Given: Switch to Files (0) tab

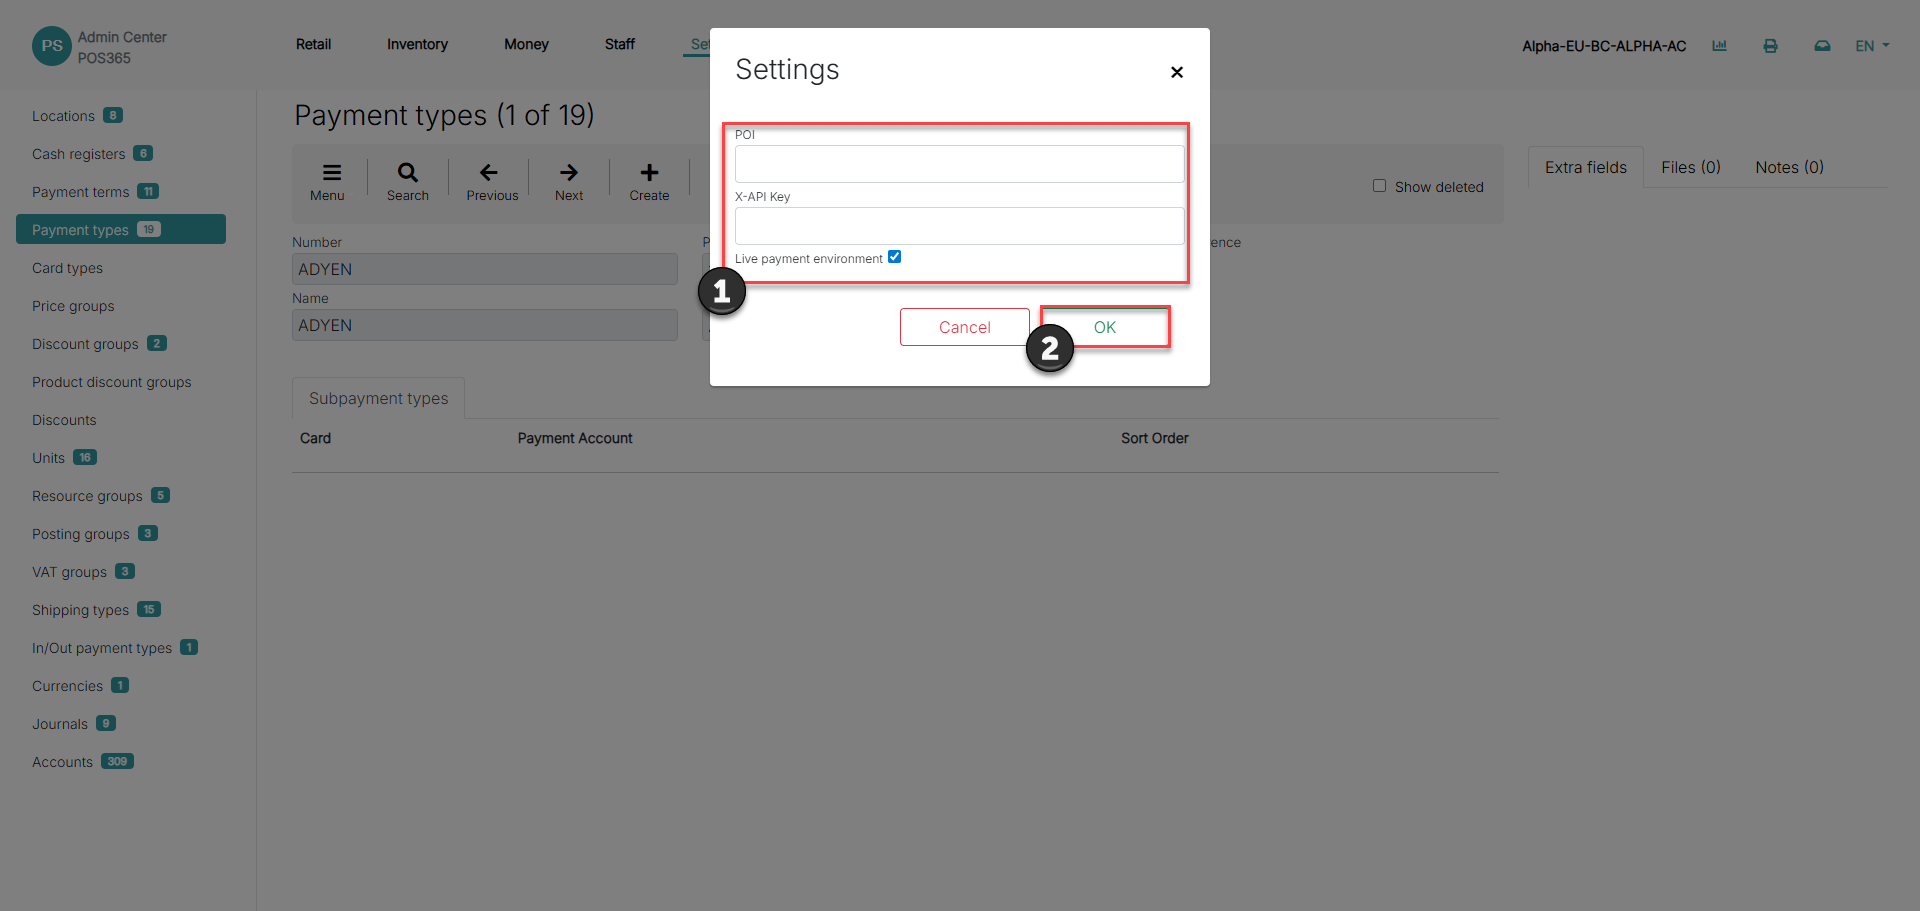Looking at the screenshot, I should pyautogui.click(x=1691, y=167).
